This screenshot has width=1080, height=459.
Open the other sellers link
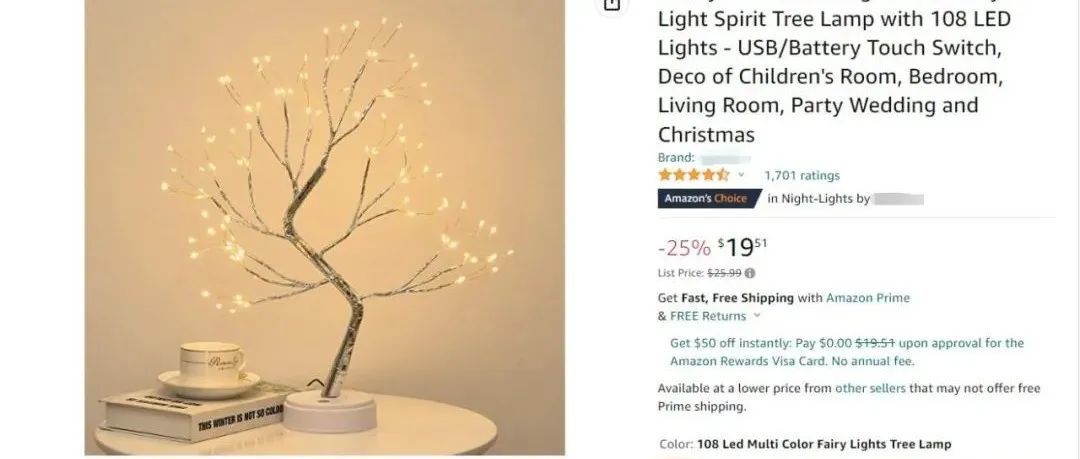coord(870,389)
